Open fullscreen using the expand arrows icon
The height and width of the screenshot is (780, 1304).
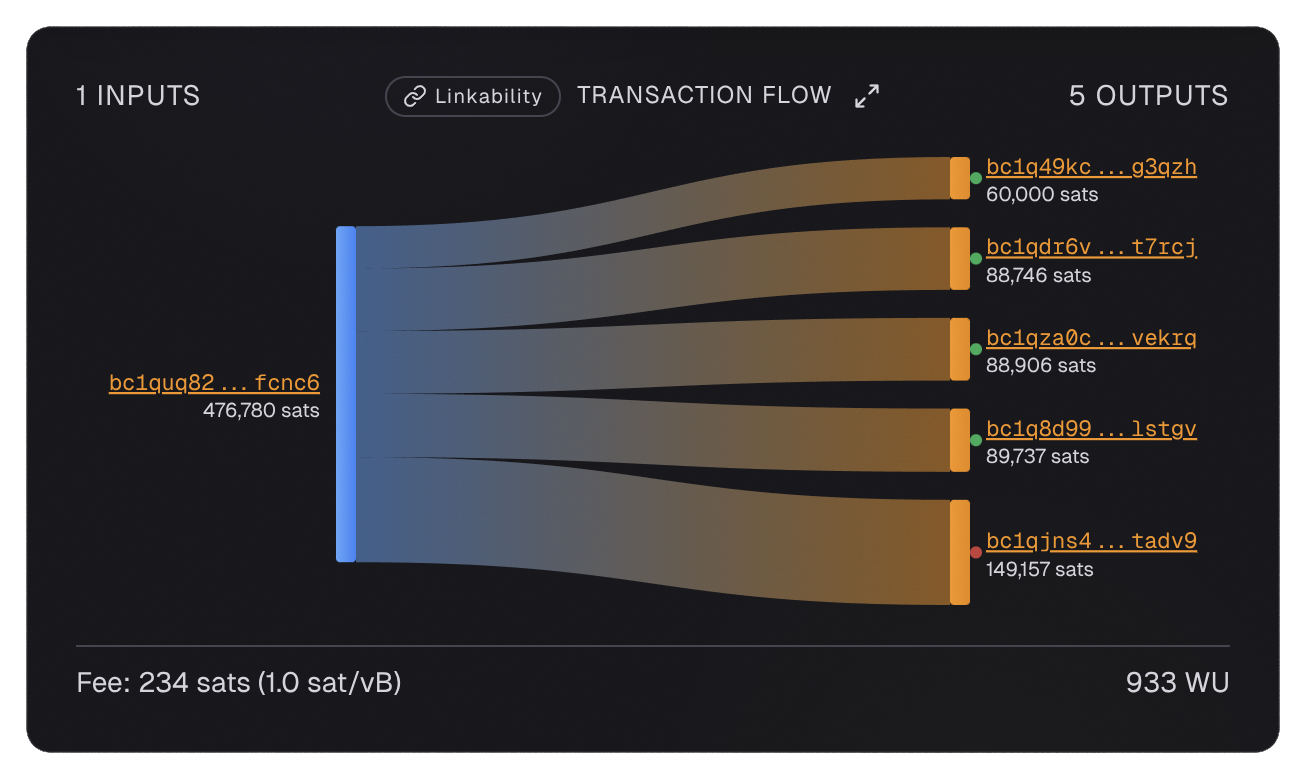click(866, 96)
